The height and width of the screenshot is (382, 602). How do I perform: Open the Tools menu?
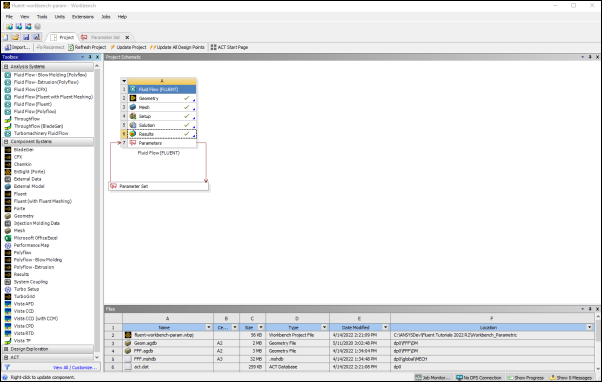tap(42, 17)
